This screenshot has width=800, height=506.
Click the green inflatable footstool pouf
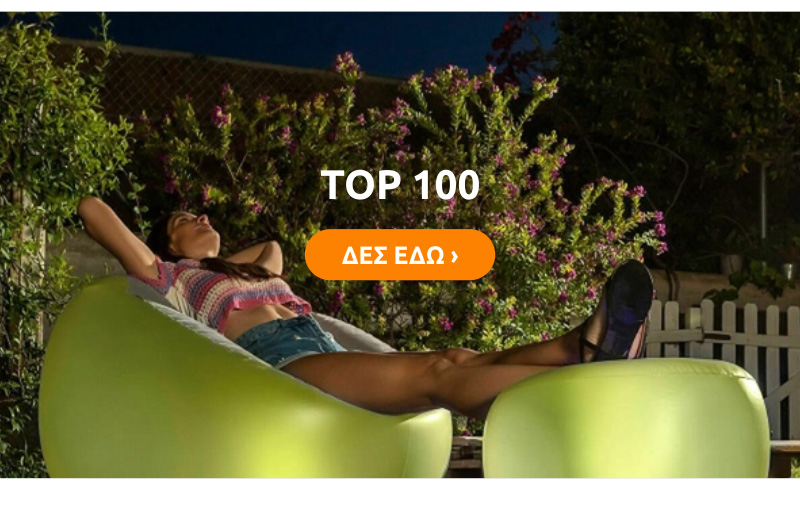(x=626, y=419)
